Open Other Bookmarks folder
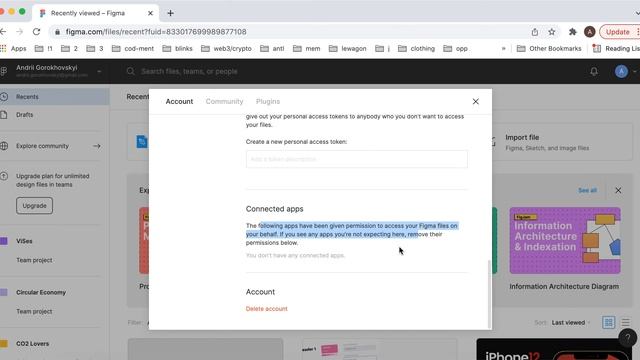The image size is (640, 360). 549,49
